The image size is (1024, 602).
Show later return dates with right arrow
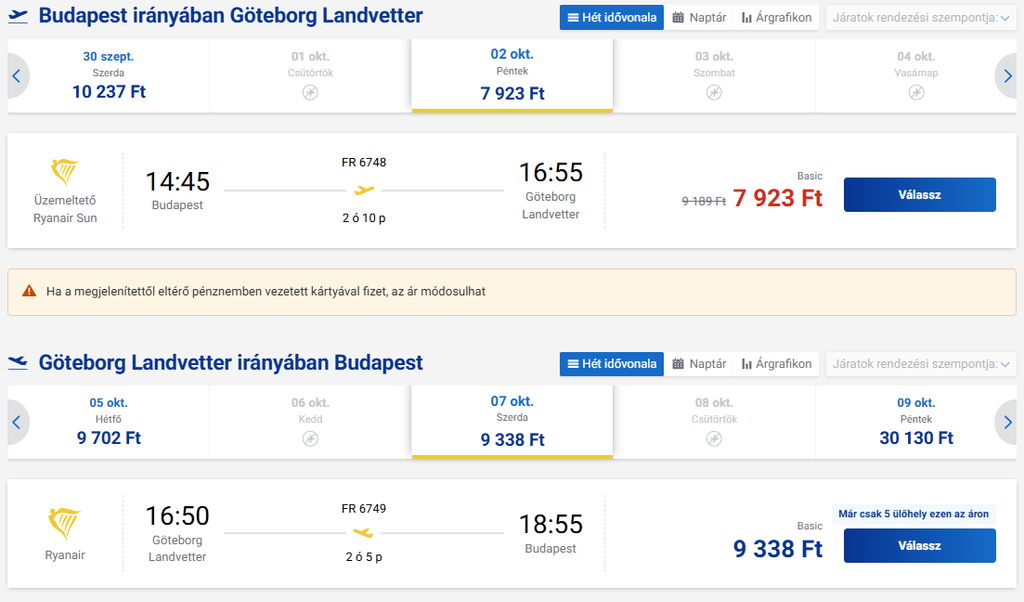[x=1008, y=422]
